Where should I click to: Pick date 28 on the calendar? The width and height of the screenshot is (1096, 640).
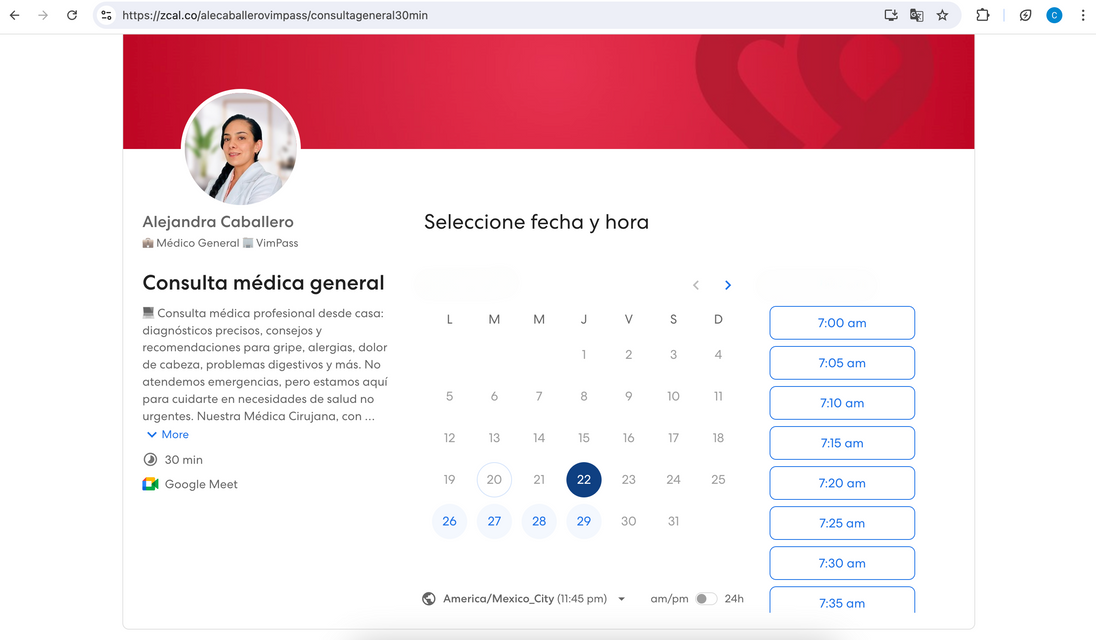click(x=539, y=521)
